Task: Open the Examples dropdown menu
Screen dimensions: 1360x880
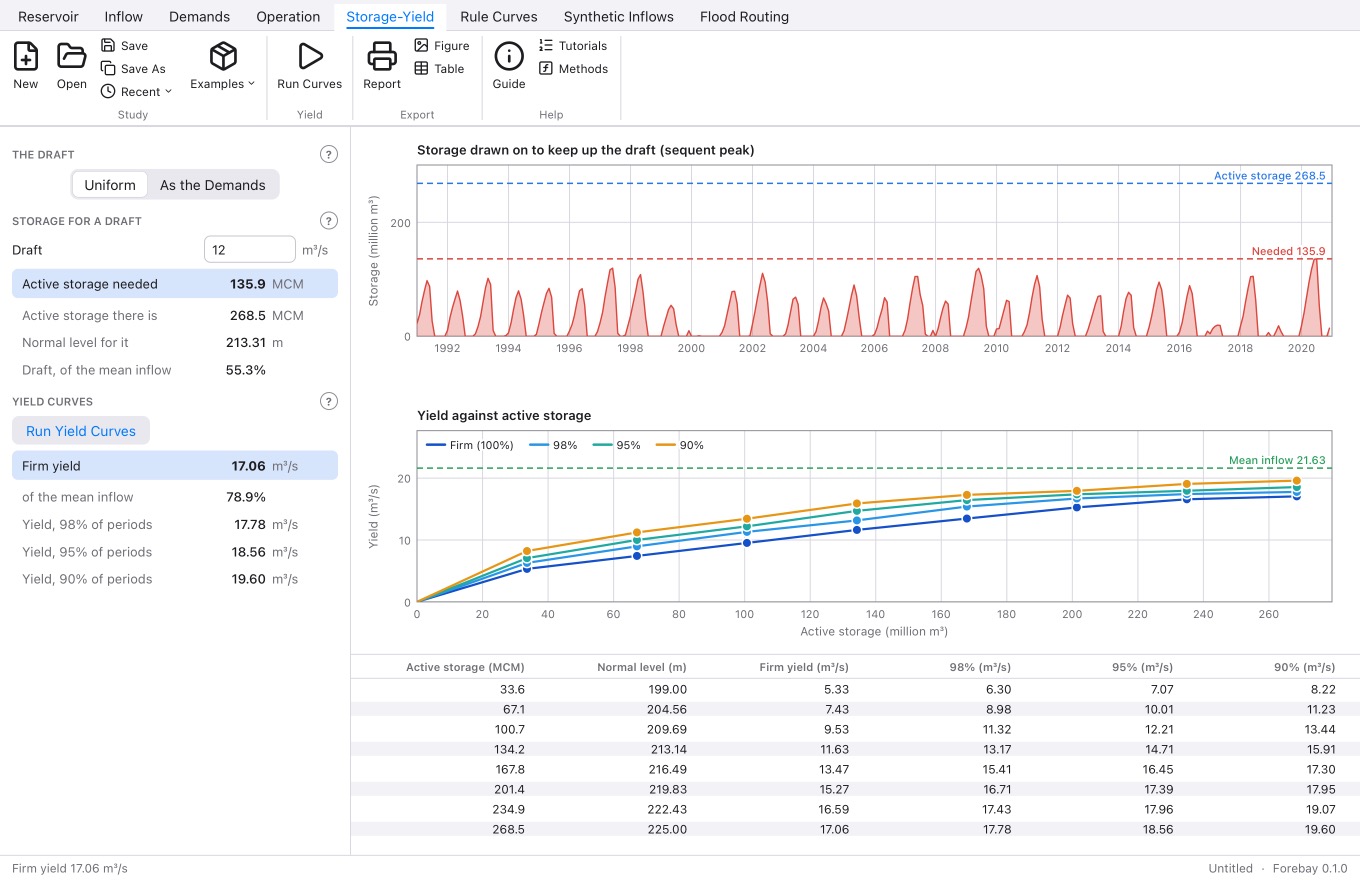Action: point(223,66)
